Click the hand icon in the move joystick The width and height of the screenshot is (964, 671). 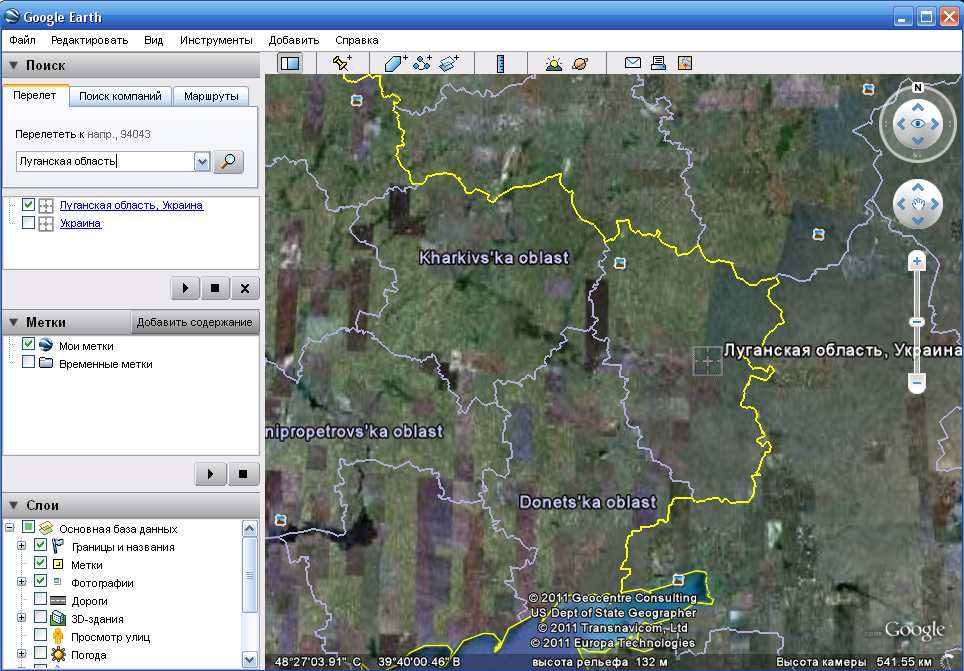[x=918, y=204]
